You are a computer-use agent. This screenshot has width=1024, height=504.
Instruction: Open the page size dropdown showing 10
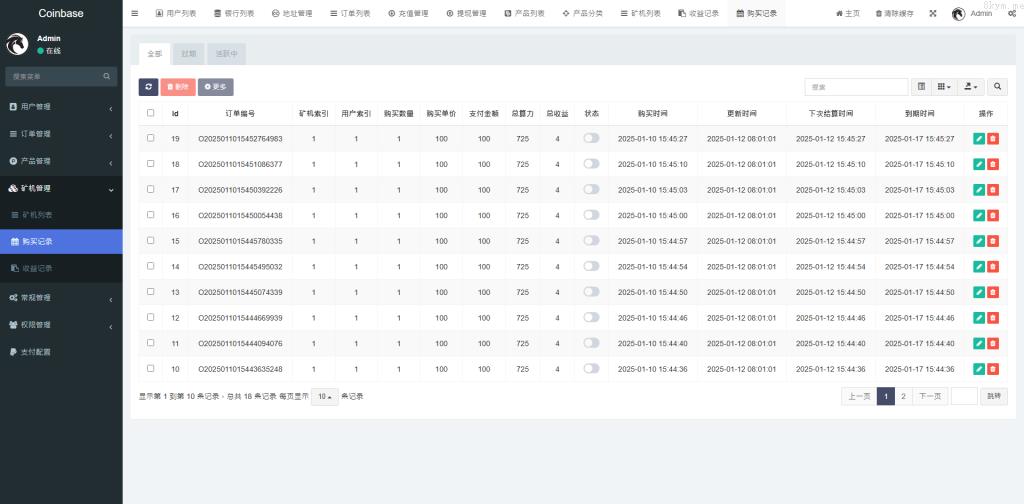point(324,396)
